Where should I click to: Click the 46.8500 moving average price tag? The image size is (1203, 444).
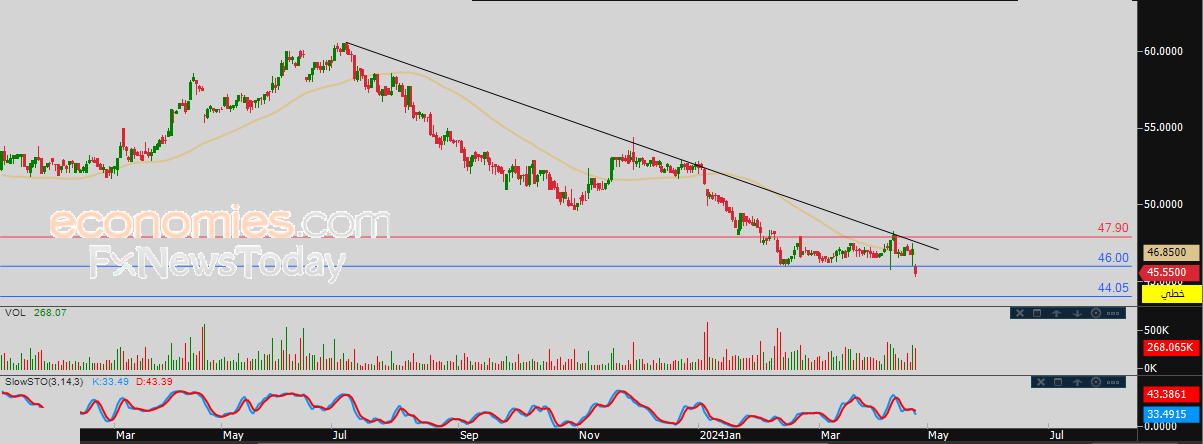coord(1172,254)
